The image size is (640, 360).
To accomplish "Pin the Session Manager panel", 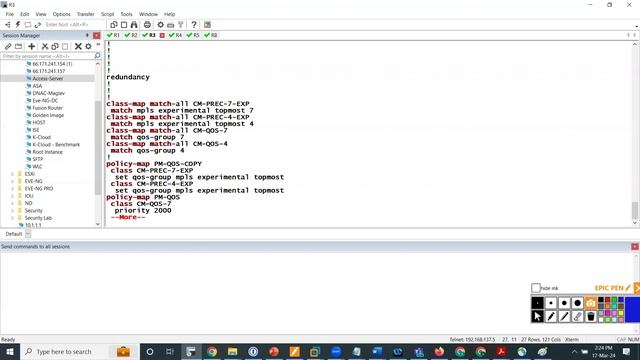I will (87, 36).
